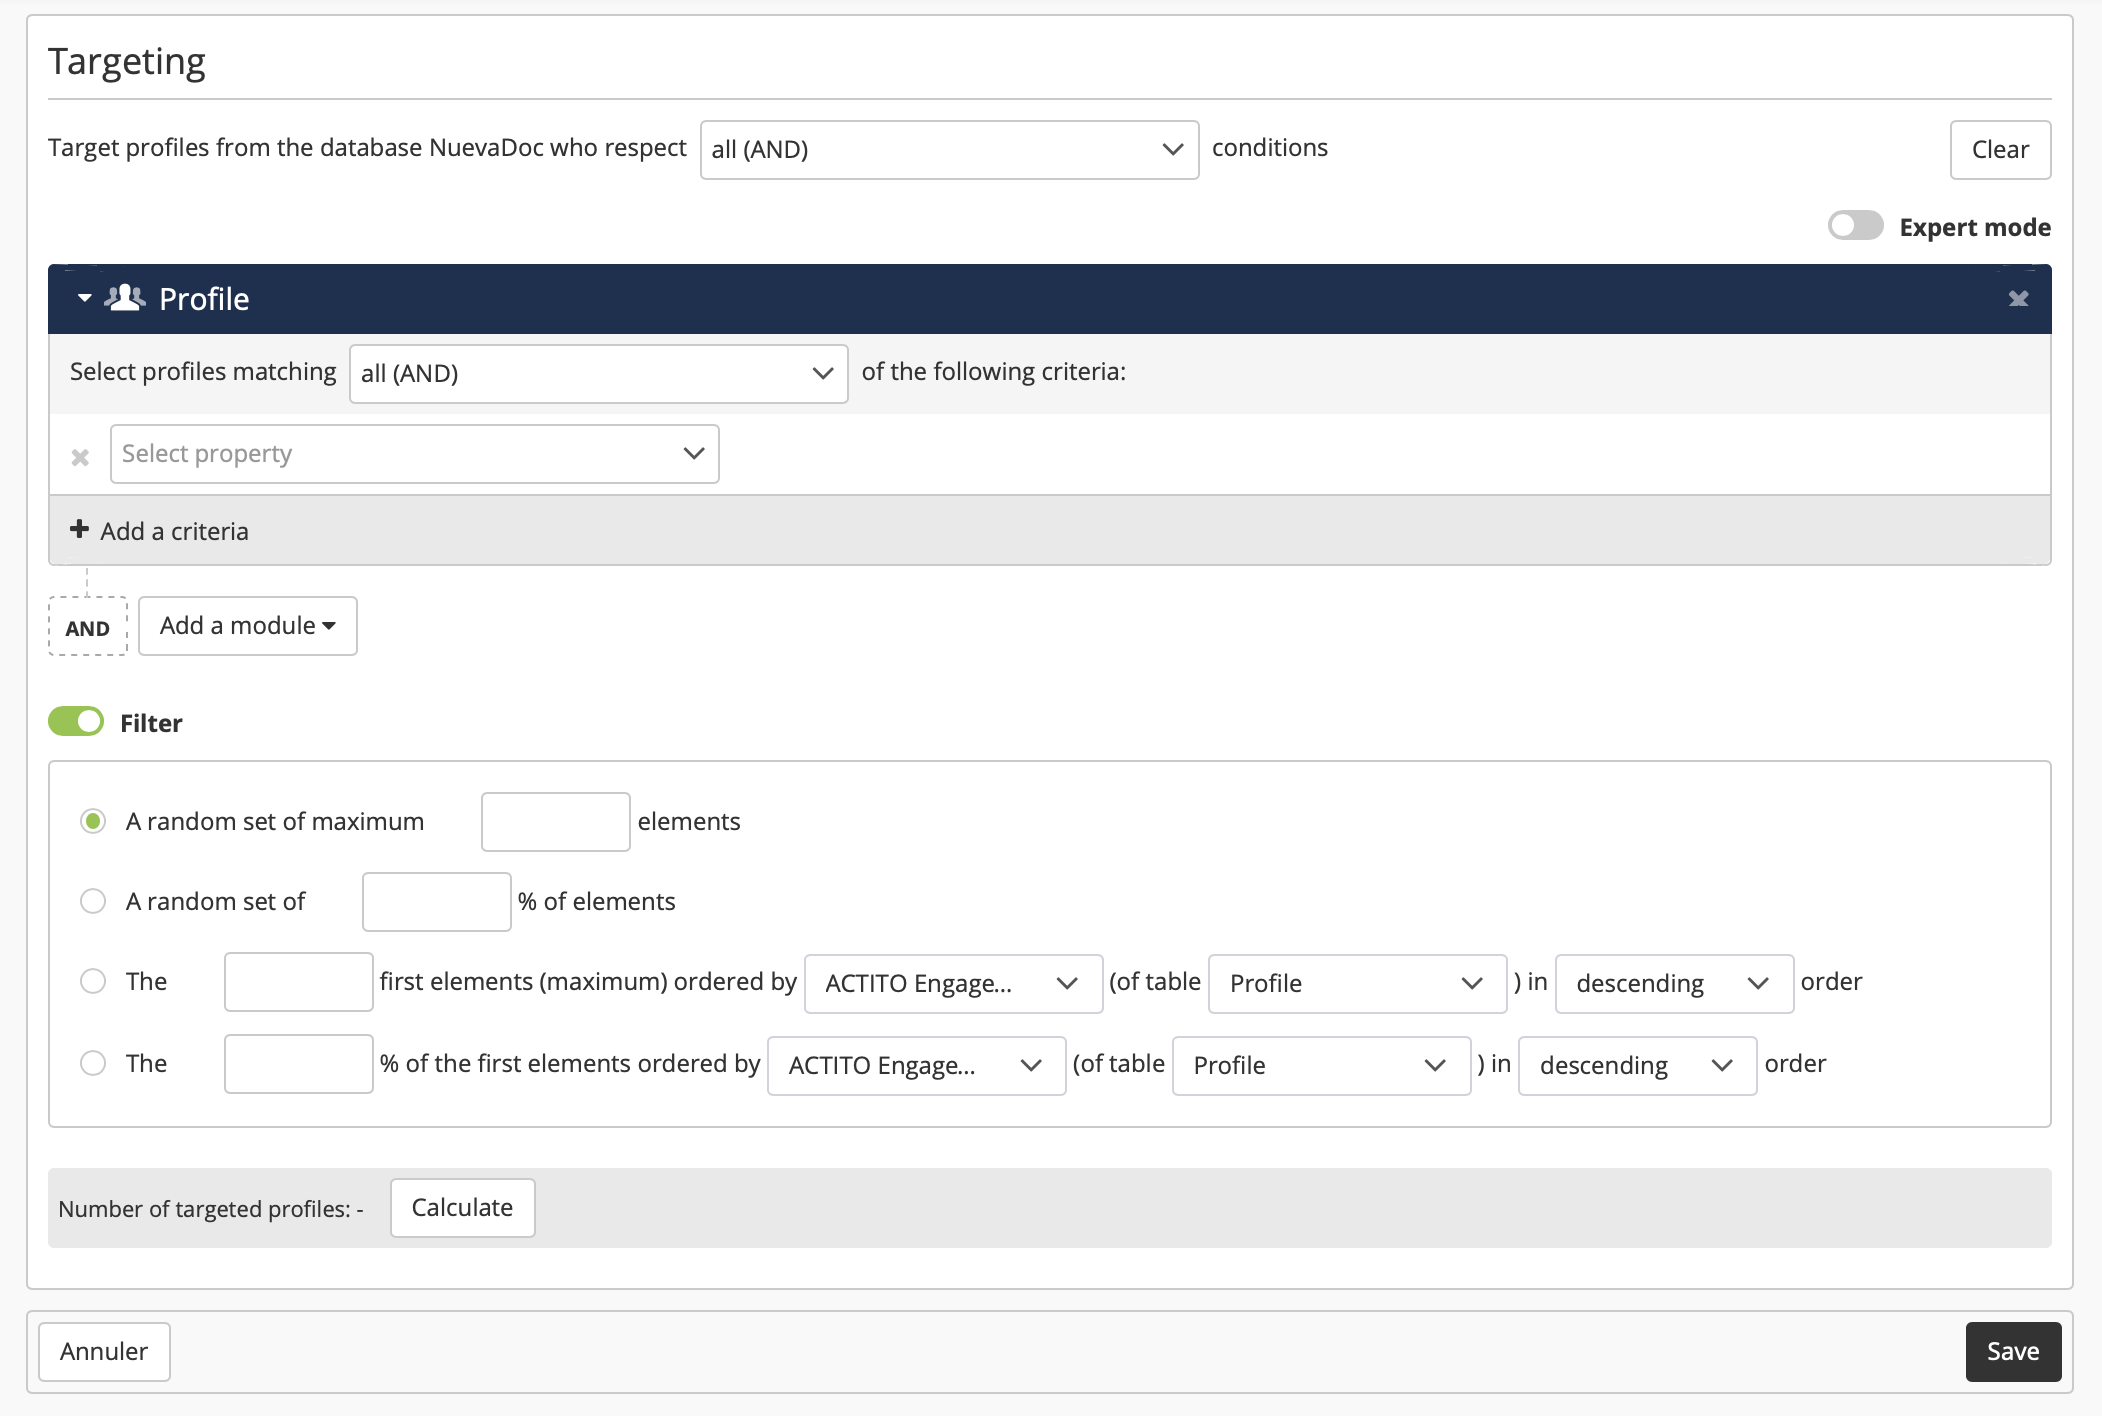This screenshot has width=2102, height=1416.
Task: Click the Annuler button
Action: (104, 1352)
